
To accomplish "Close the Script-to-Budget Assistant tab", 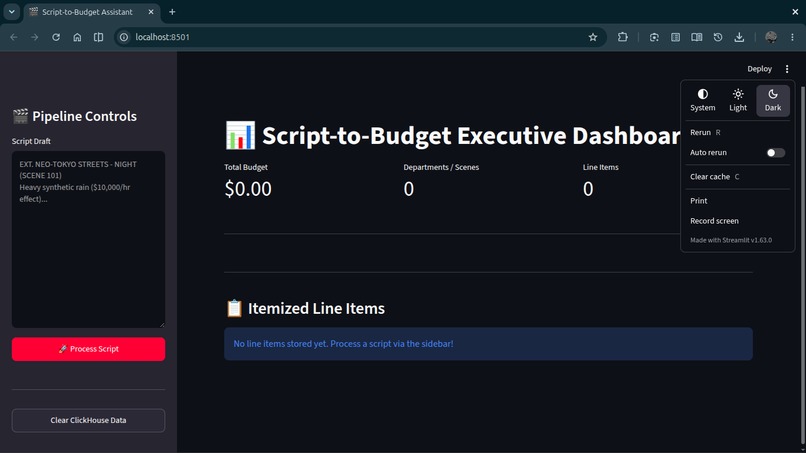I will [151, 11].
